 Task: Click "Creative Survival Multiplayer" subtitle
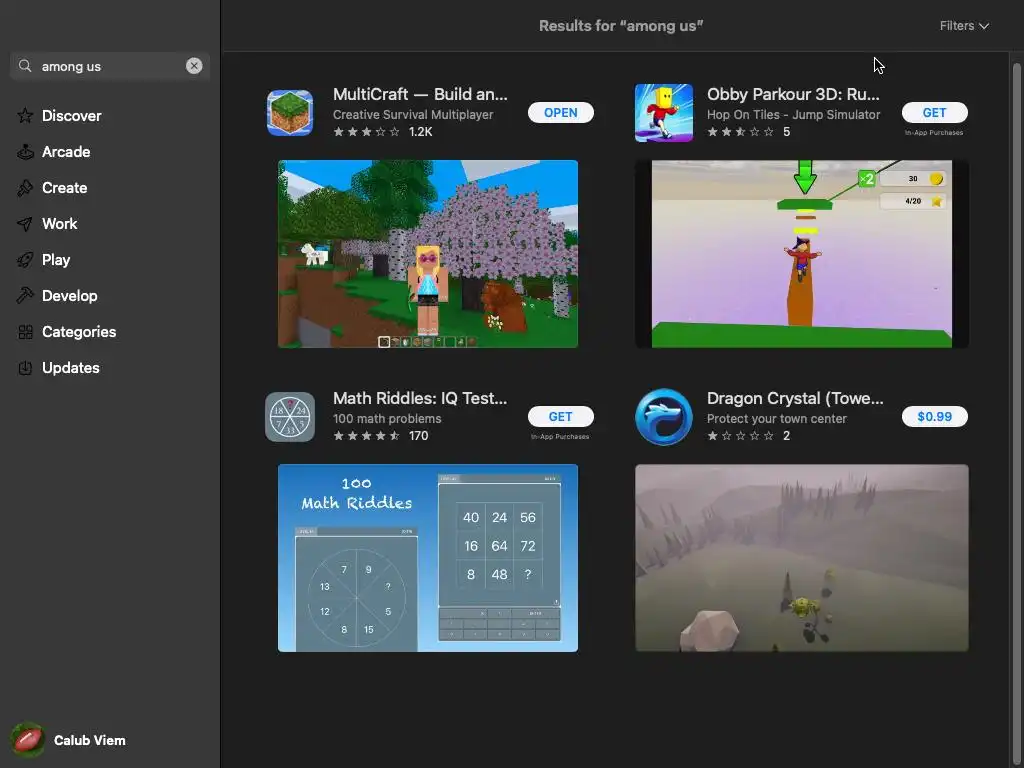click(x=413, y=114)
